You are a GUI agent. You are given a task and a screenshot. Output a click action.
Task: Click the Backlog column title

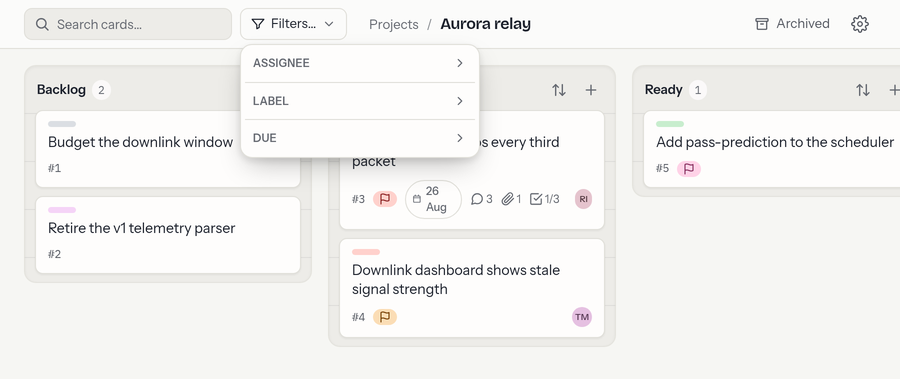[61, 90]
